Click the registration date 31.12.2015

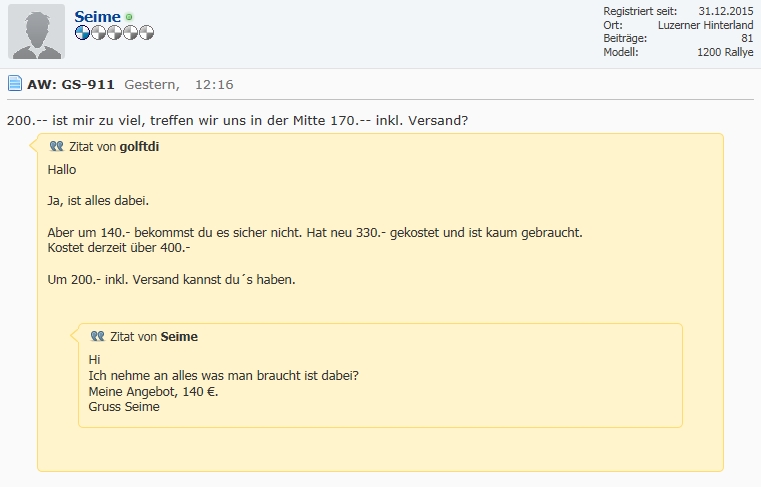(x=726, y=11)
